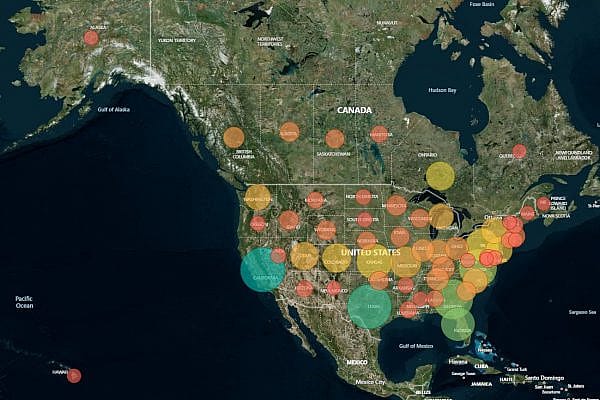Click the teal California bubble
Viewport: 600px width, 400px height.
click(263, 270)
